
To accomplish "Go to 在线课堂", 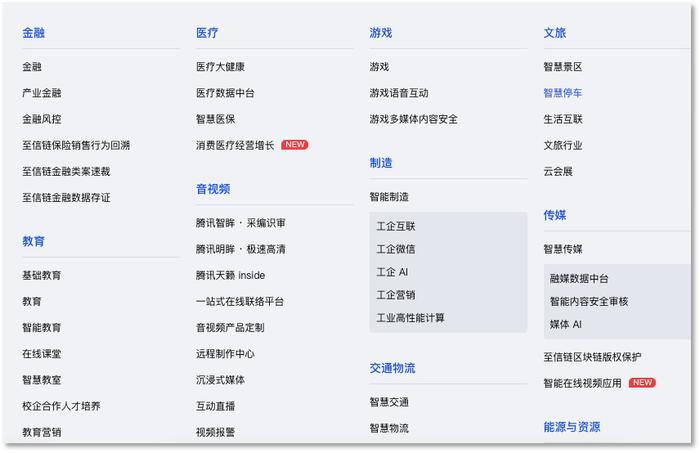I will coord(42,354).
